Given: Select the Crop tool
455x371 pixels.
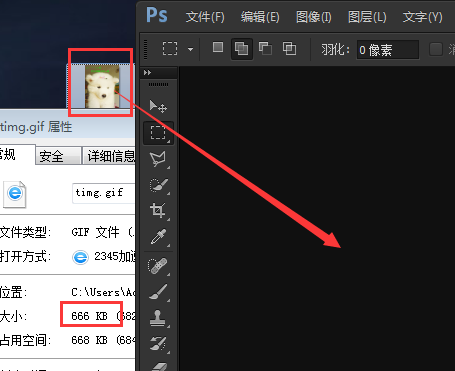Looking at the screenshot, I should click(158, 211).
